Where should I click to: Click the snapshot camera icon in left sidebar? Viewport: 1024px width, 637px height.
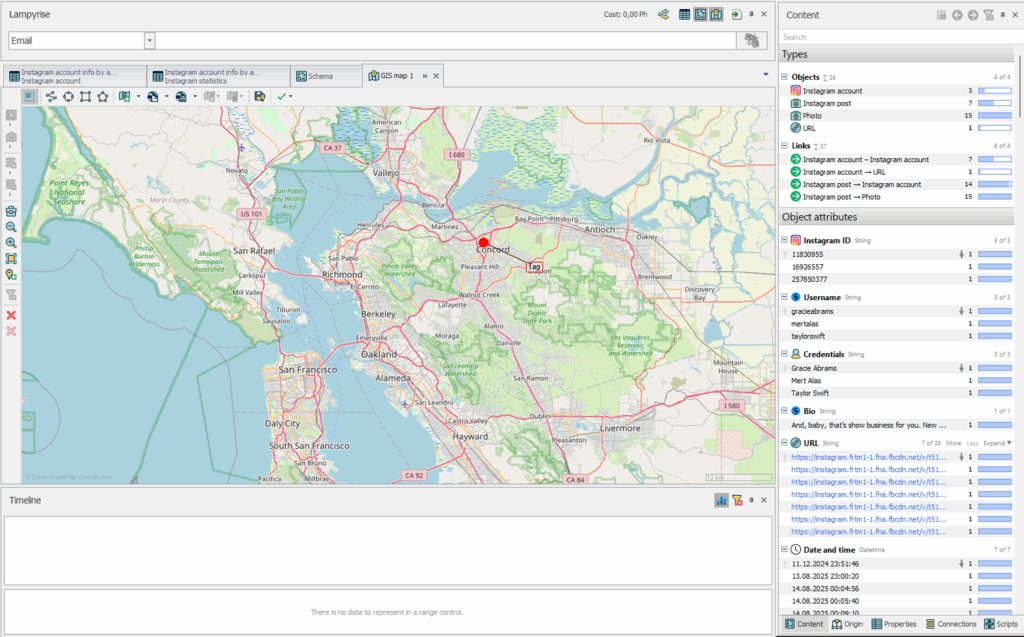(11, 212)
